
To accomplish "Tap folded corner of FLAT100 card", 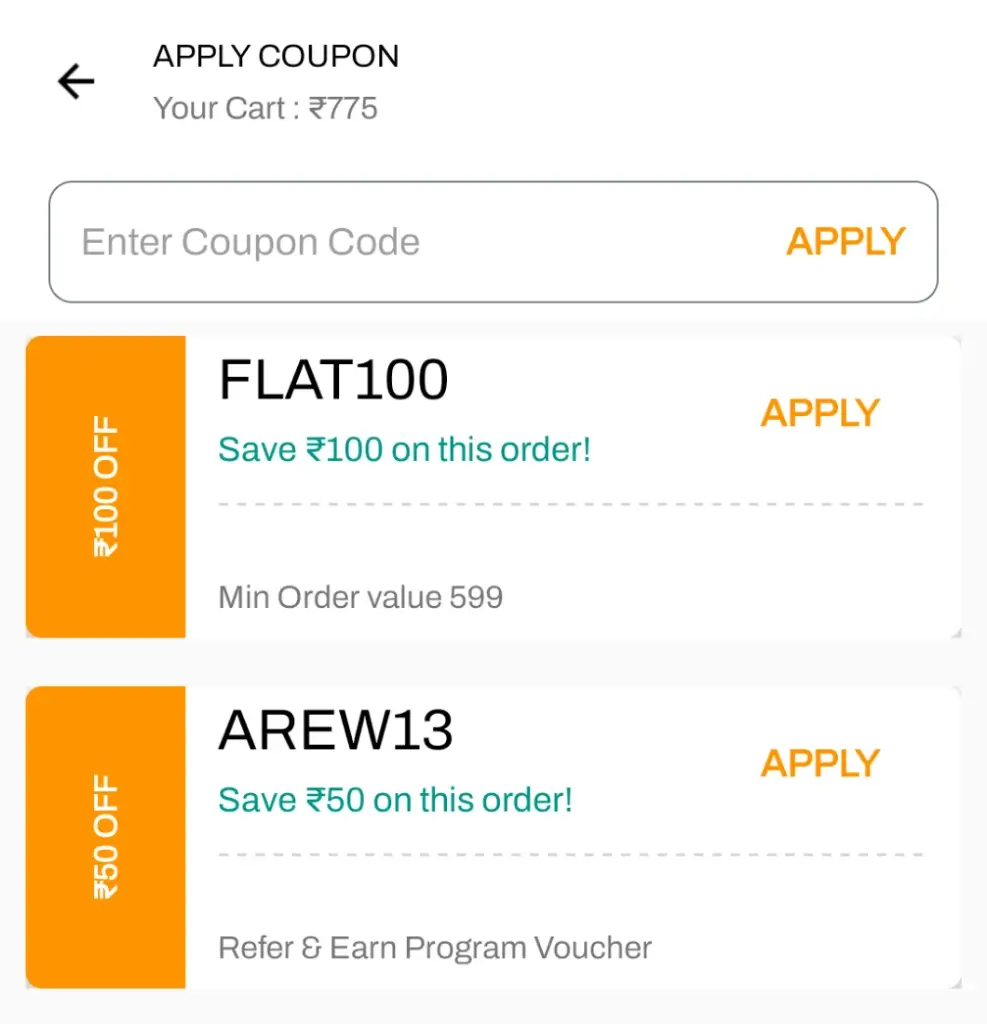I will (956, 633).
